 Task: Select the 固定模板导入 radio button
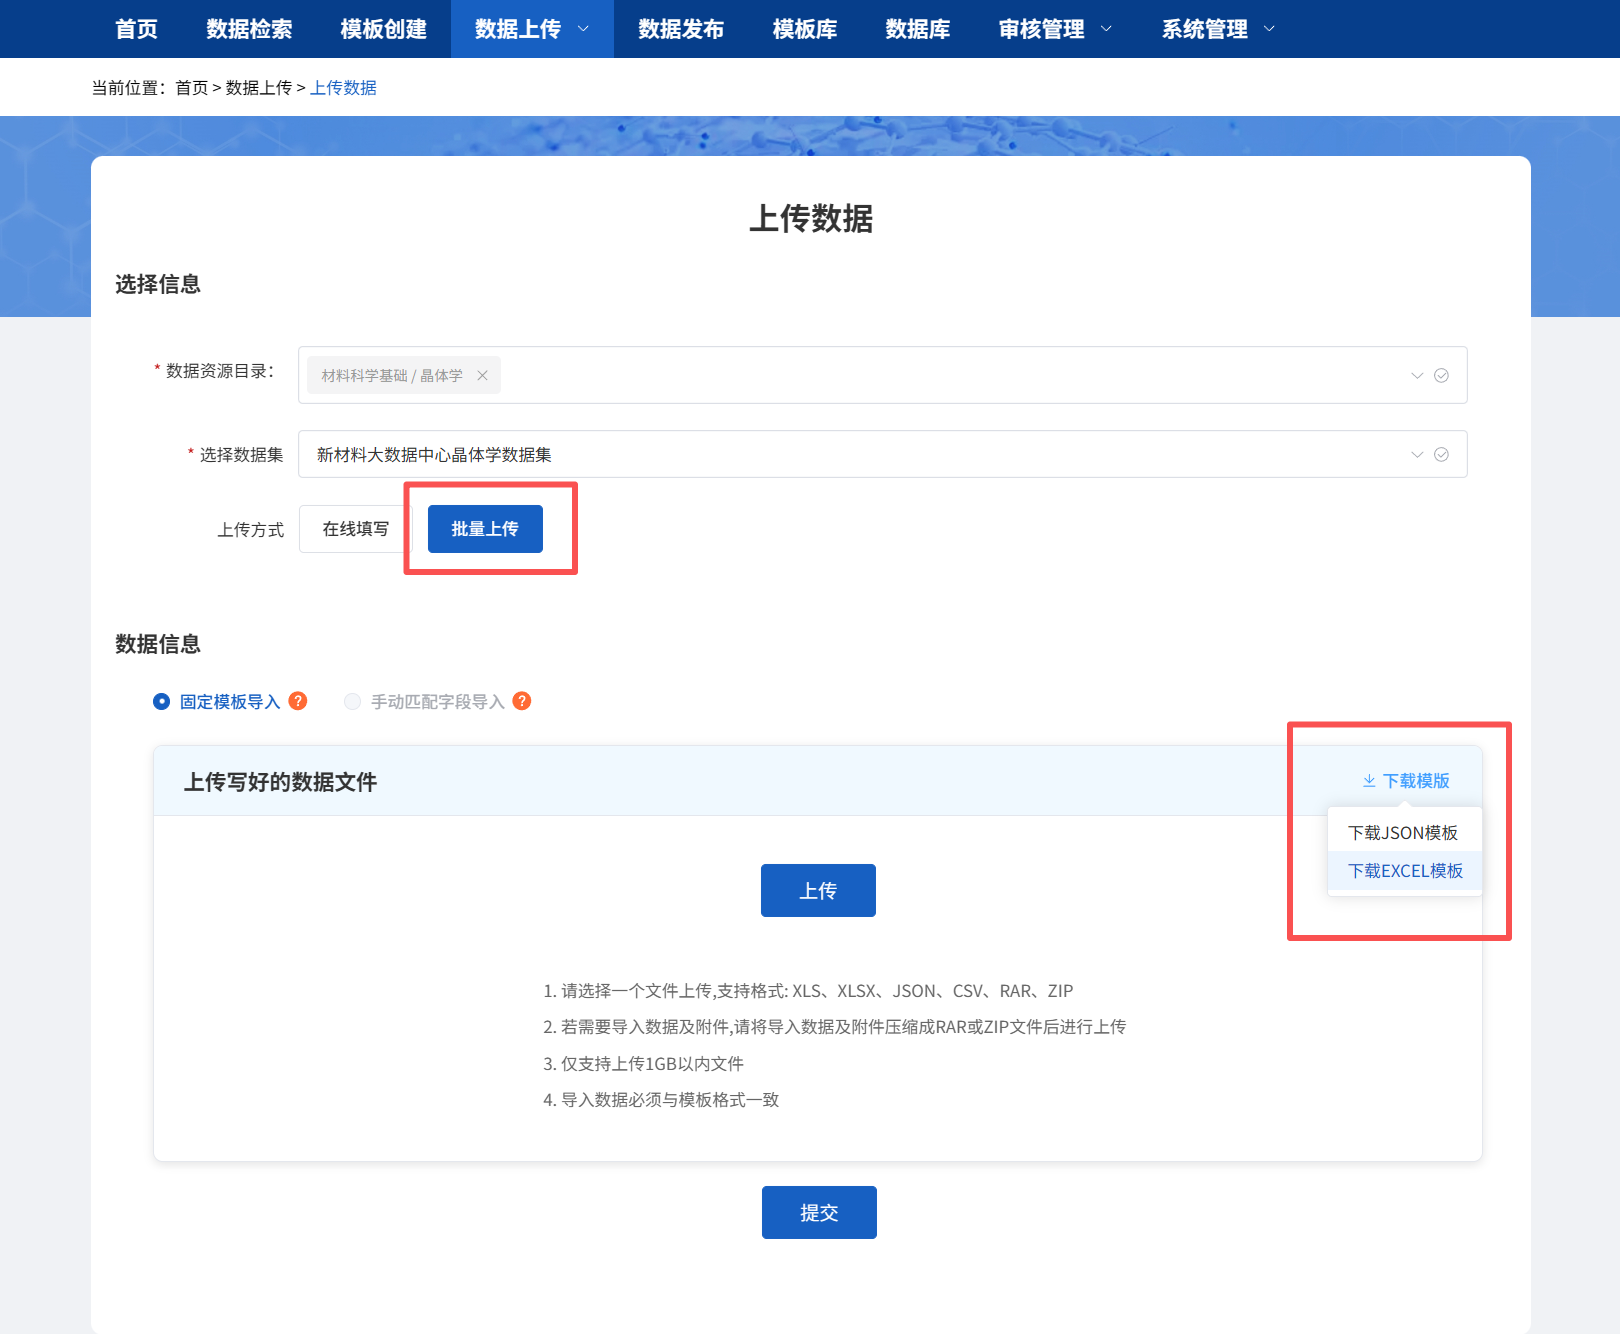click(161, 701)
